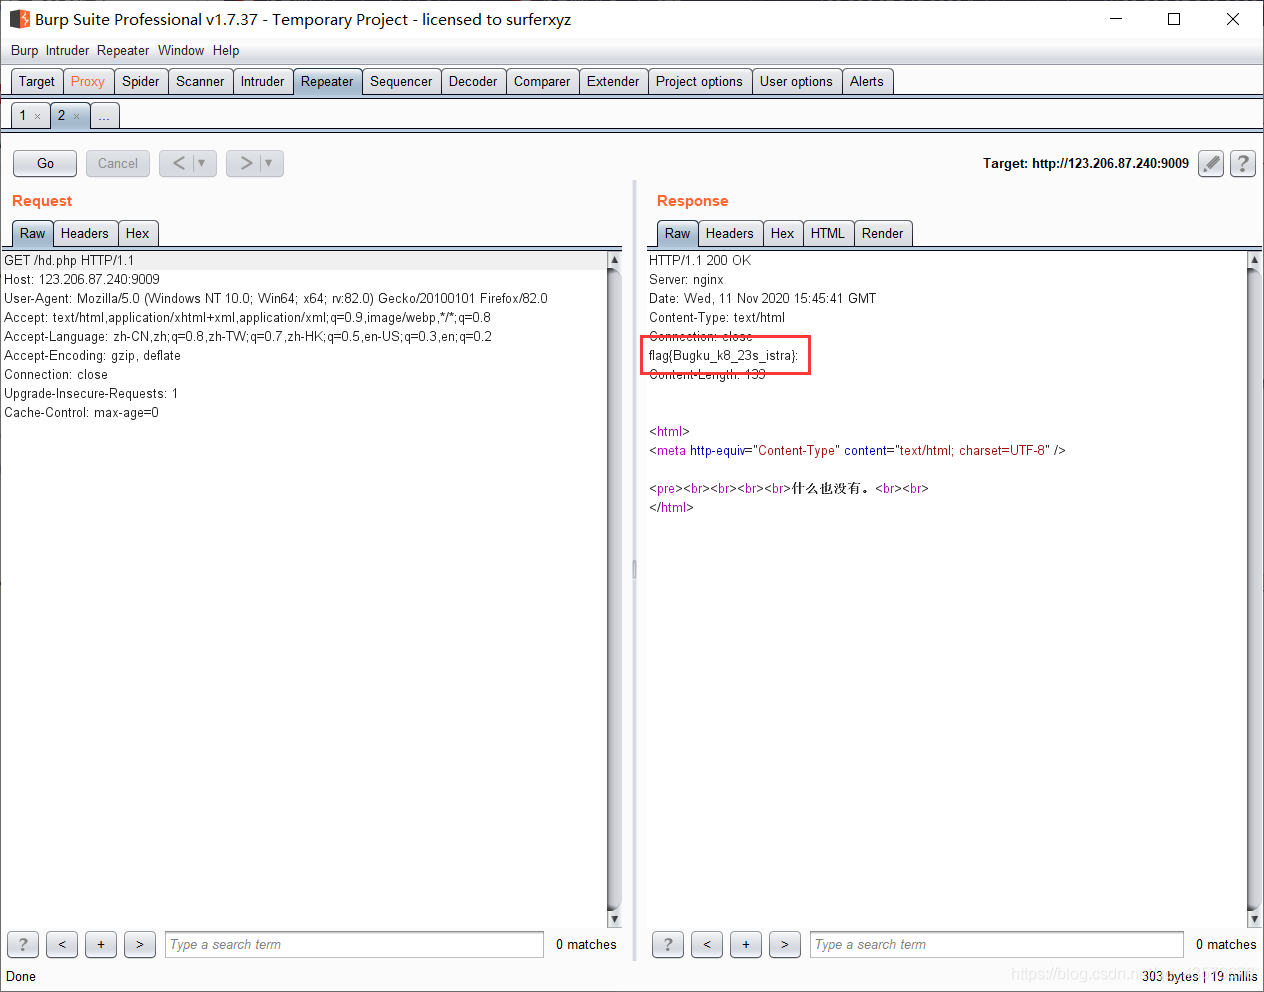Open the Window menu

181,50
